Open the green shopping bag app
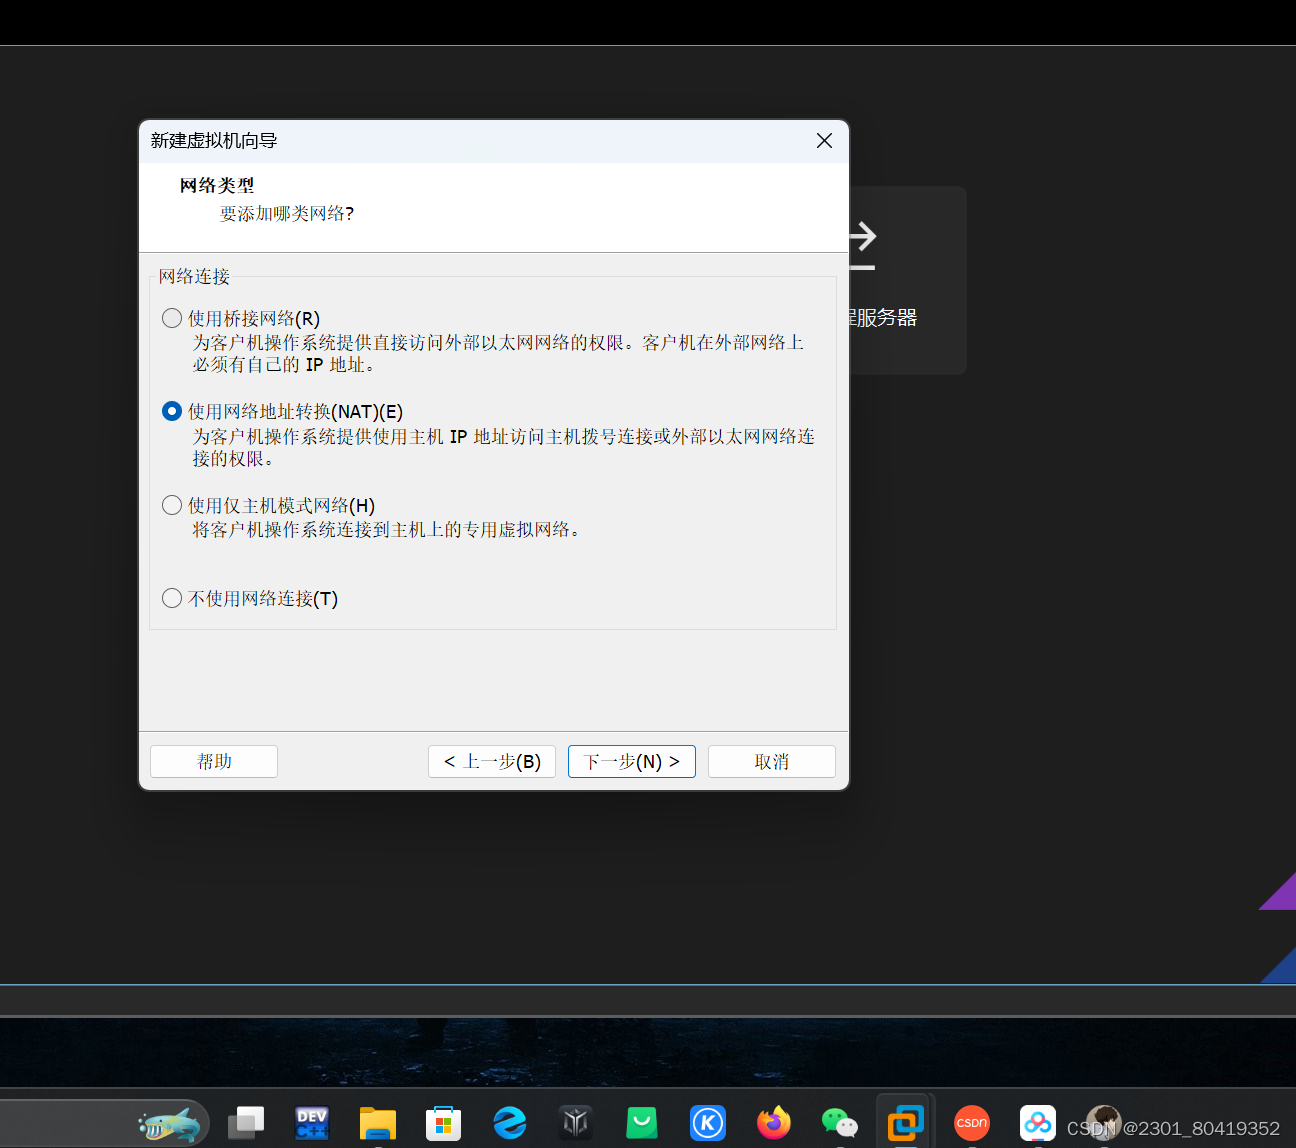The height and width of the screenshot is (1148, 1296). coord(642,1123)
